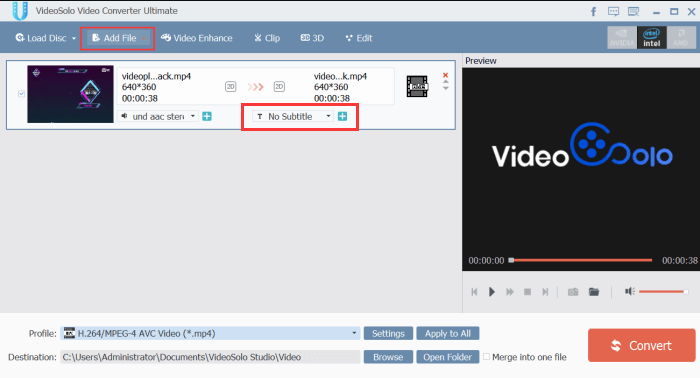This screenshot has width=700, height=378.
Task: Expand the Load Disc dropdown arrow
Action: (74, 38)
